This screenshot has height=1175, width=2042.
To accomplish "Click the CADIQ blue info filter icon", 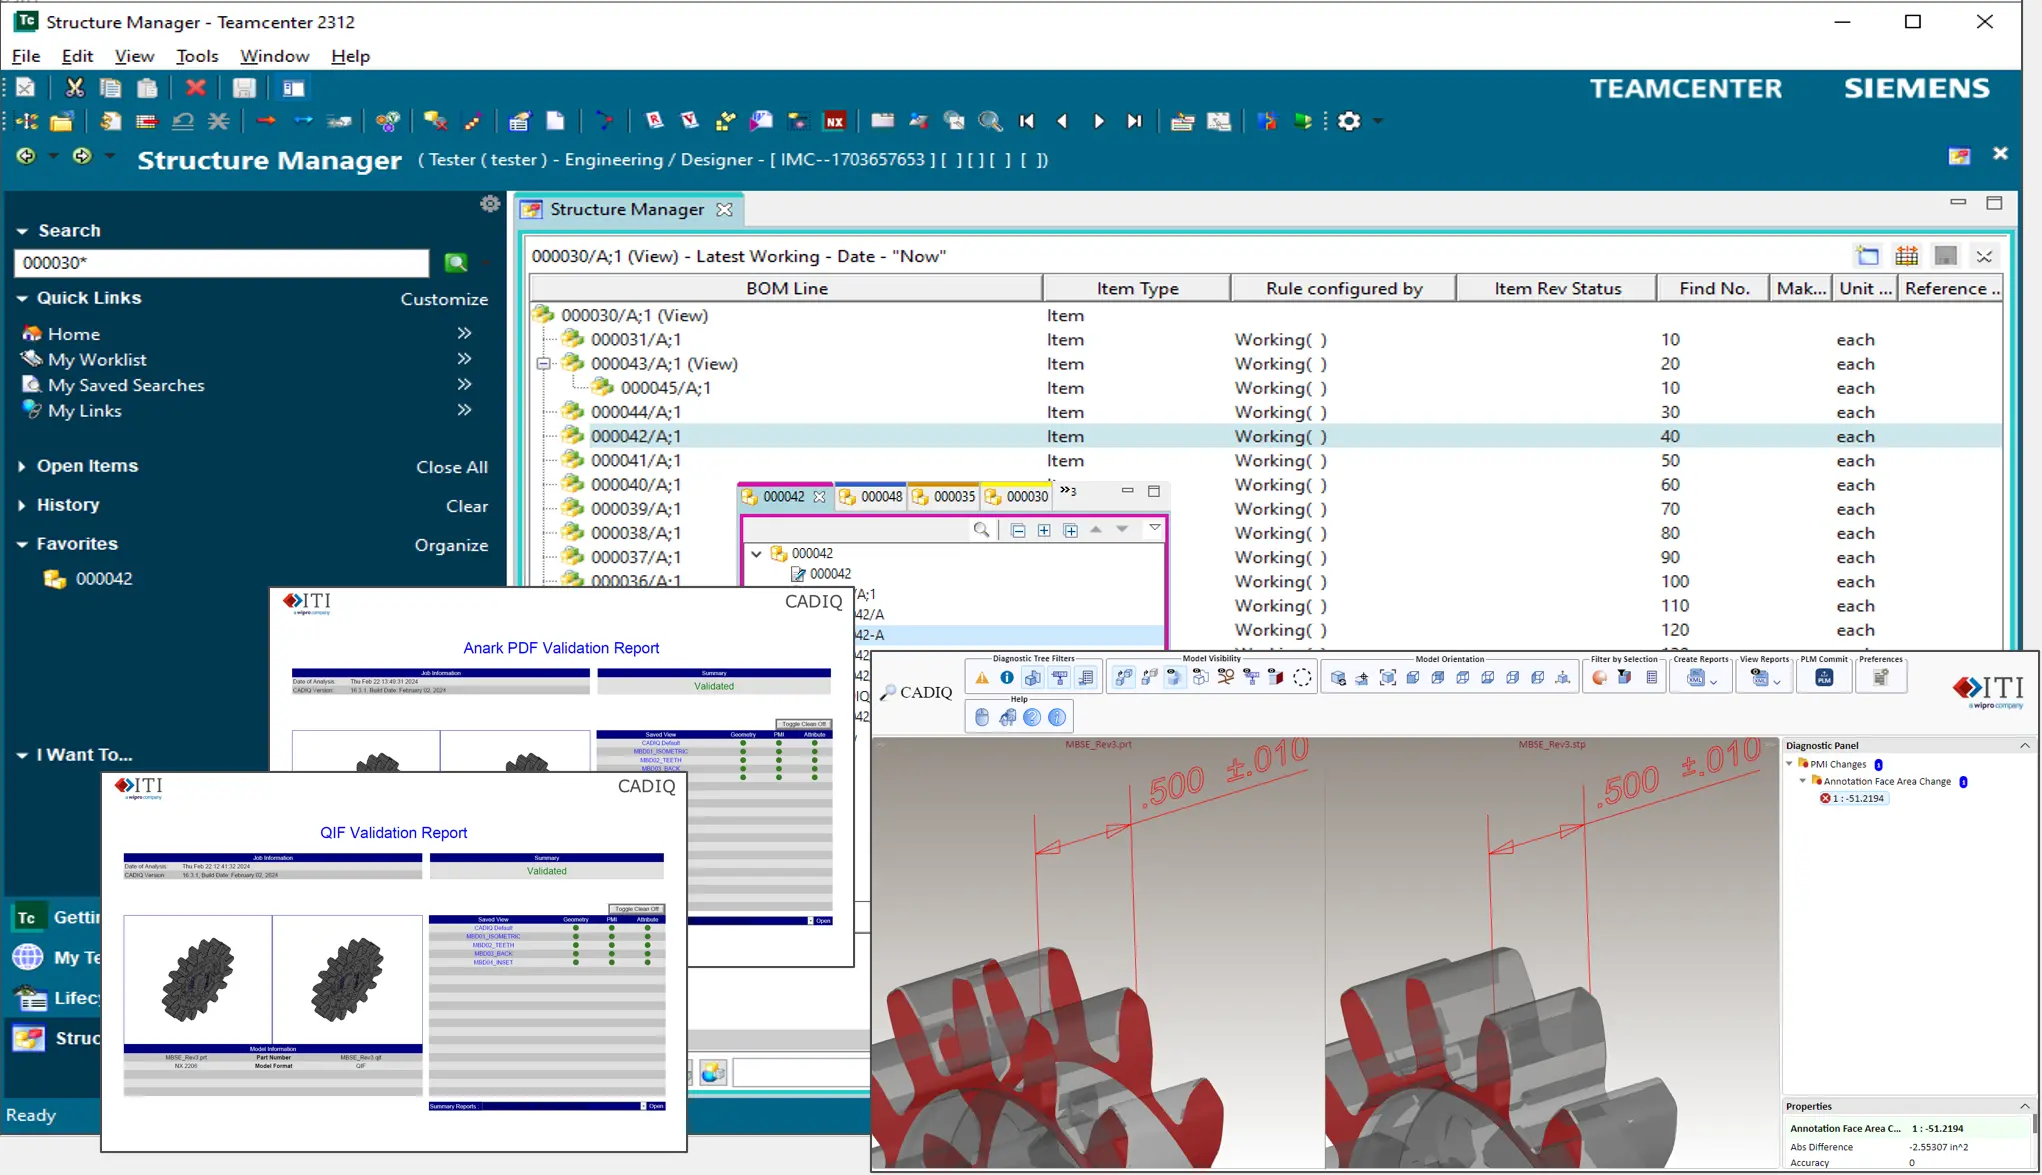I will [1007, 678].
